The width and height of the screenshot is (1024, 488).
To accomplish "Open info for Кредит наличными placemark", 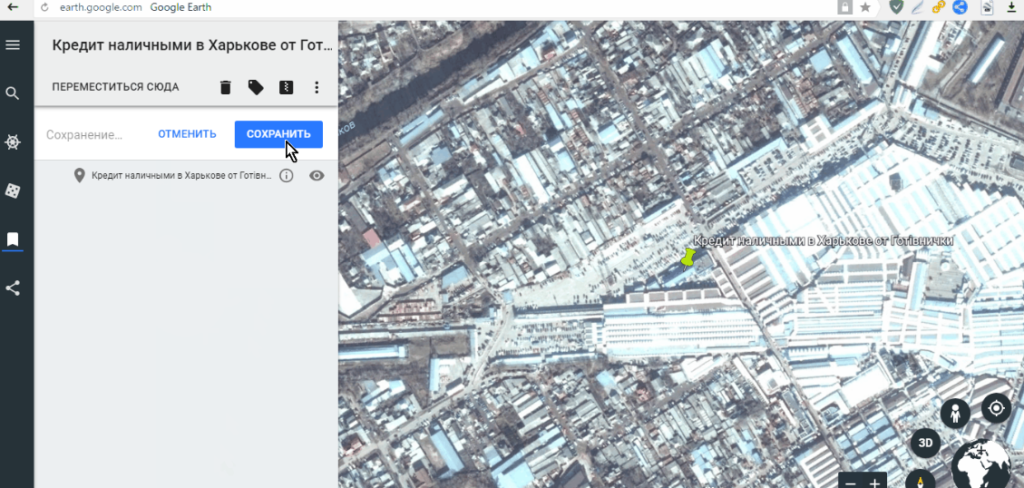I will coord(286,176).
